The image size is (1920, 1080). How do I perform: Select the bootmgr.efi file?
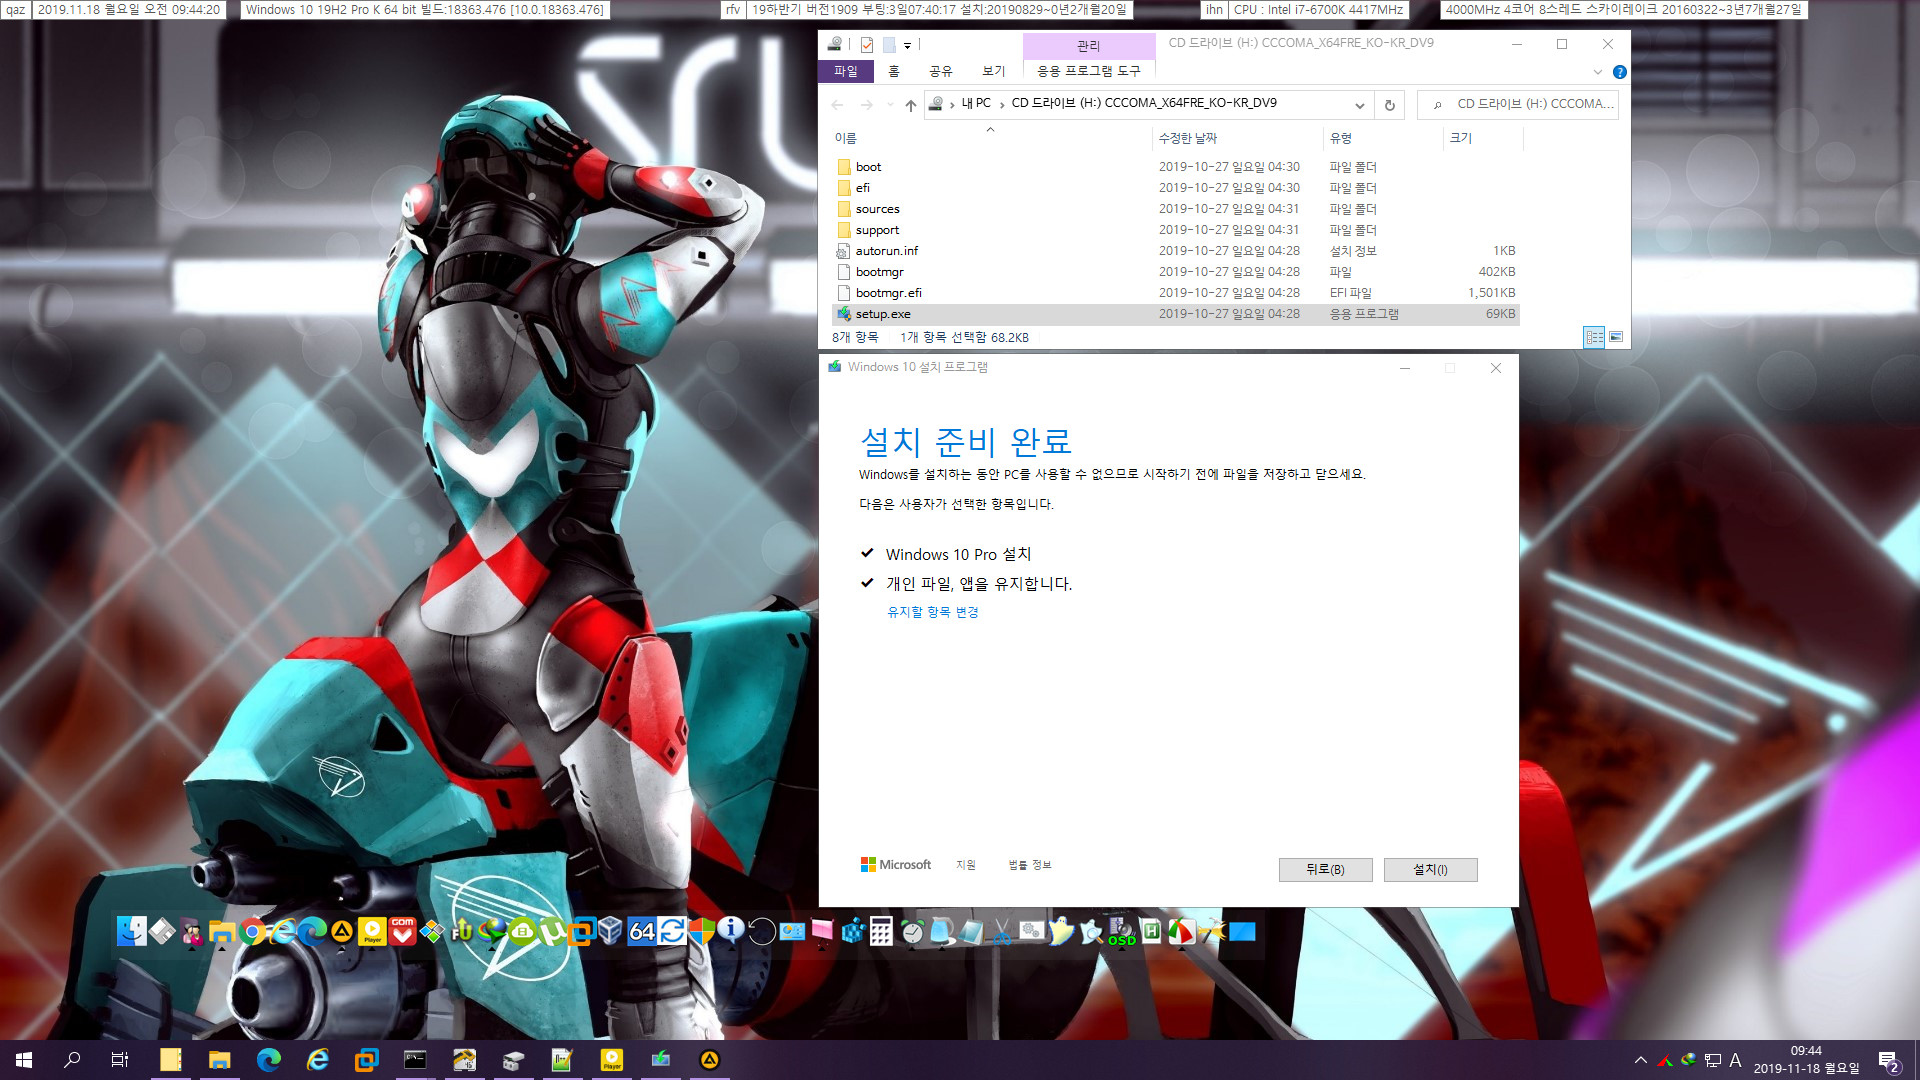[888, 293]
